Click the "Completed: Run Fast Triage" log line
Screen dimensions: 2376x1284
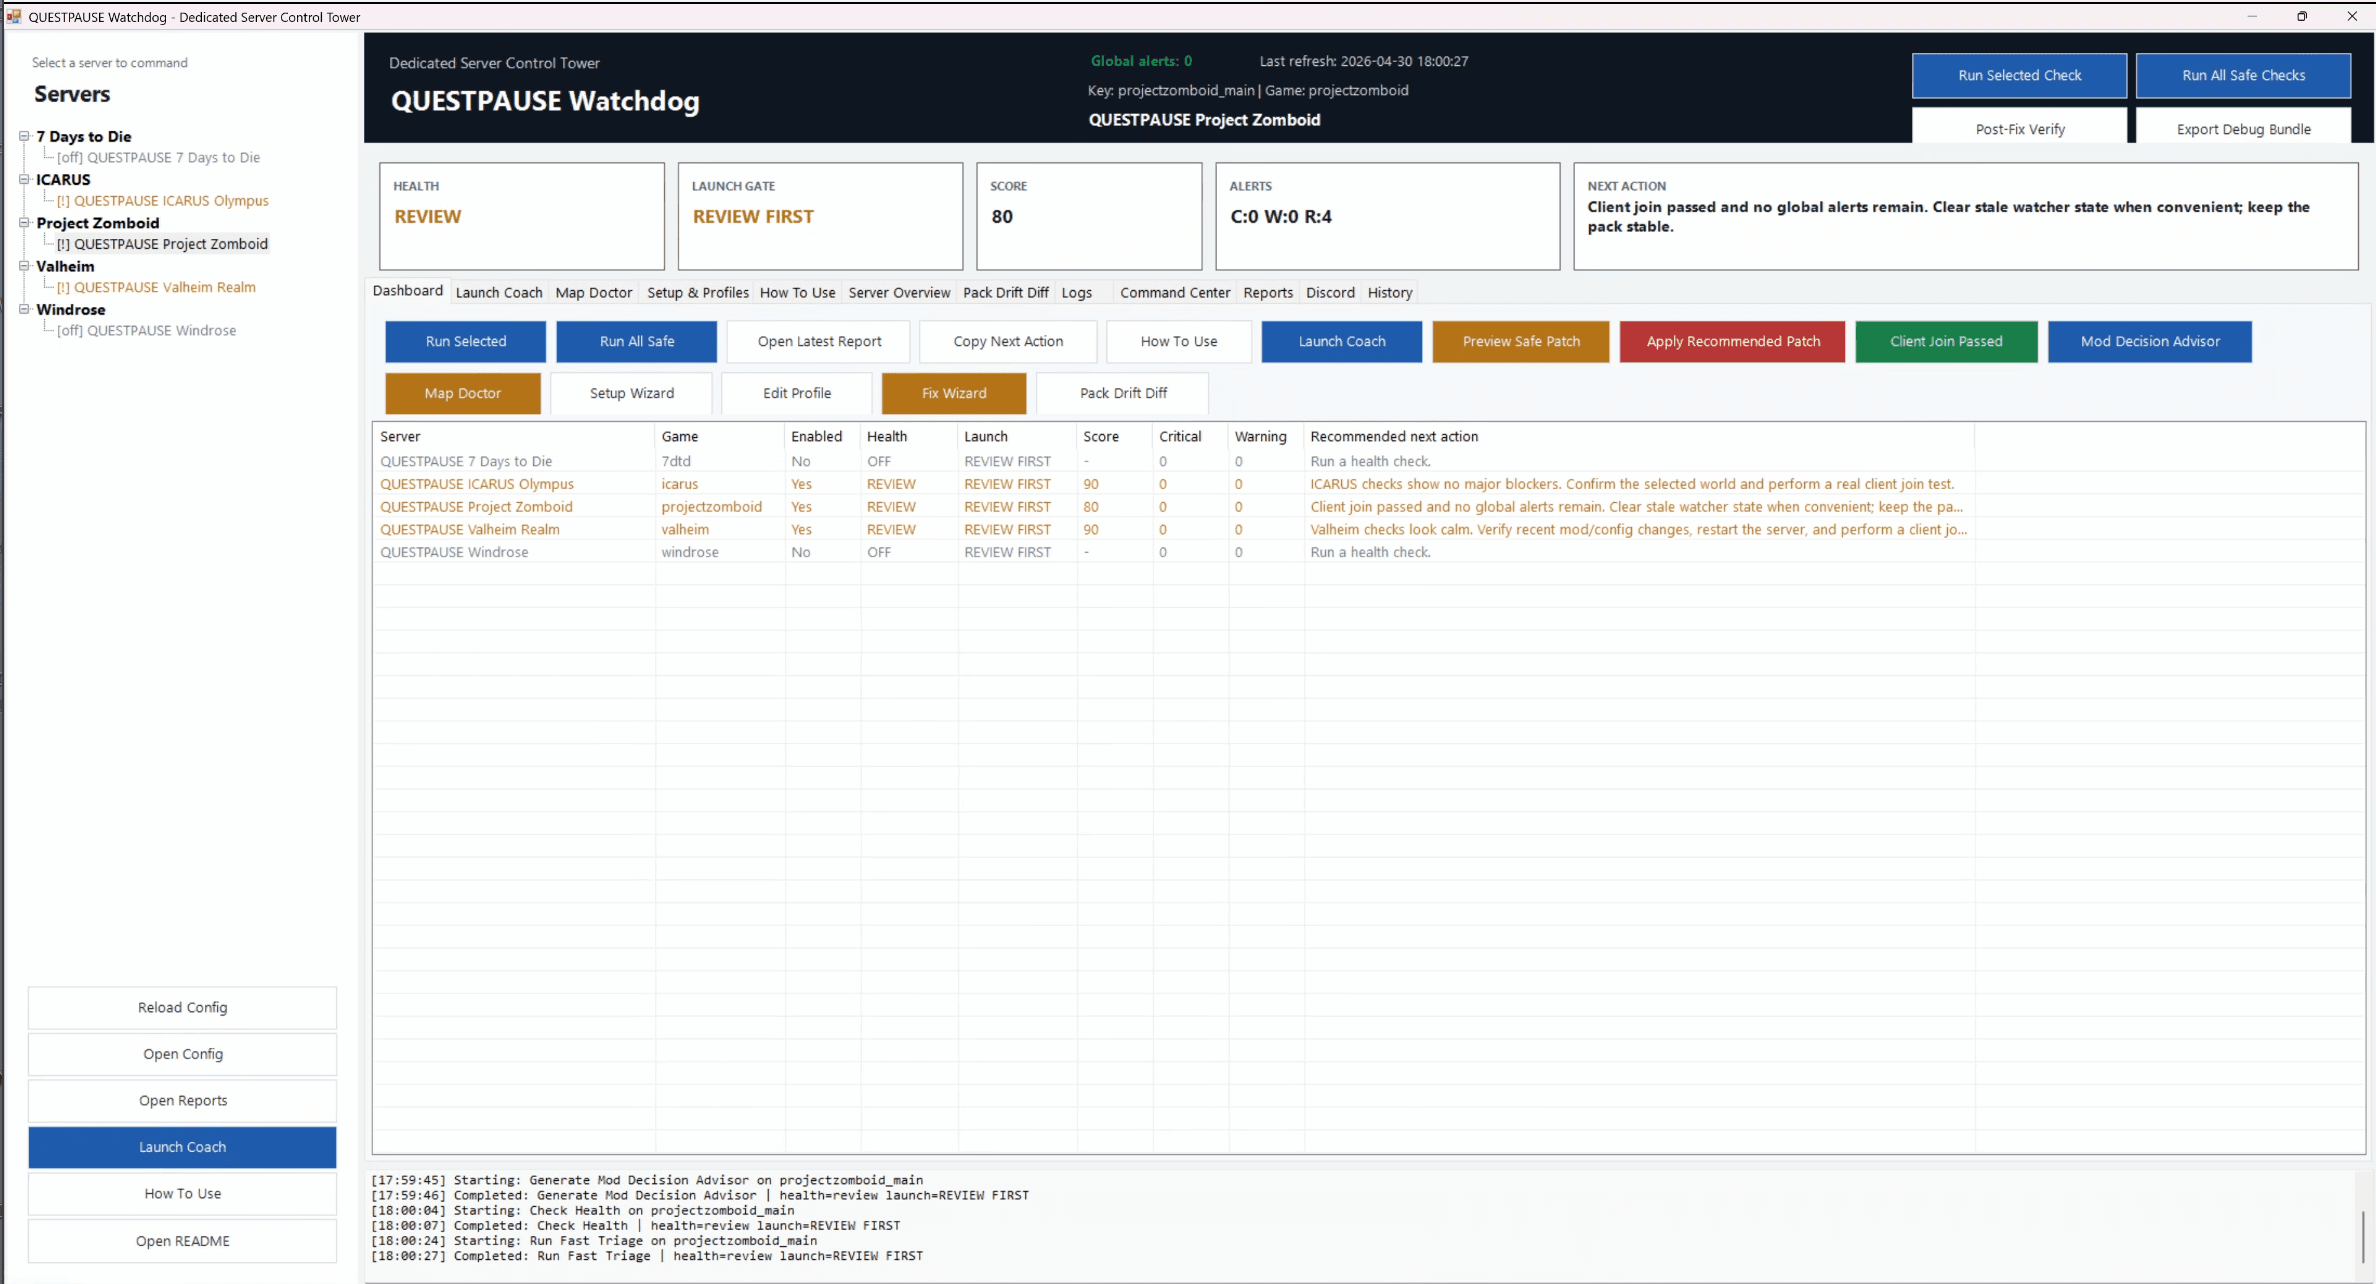click(x=647, y=1256)
